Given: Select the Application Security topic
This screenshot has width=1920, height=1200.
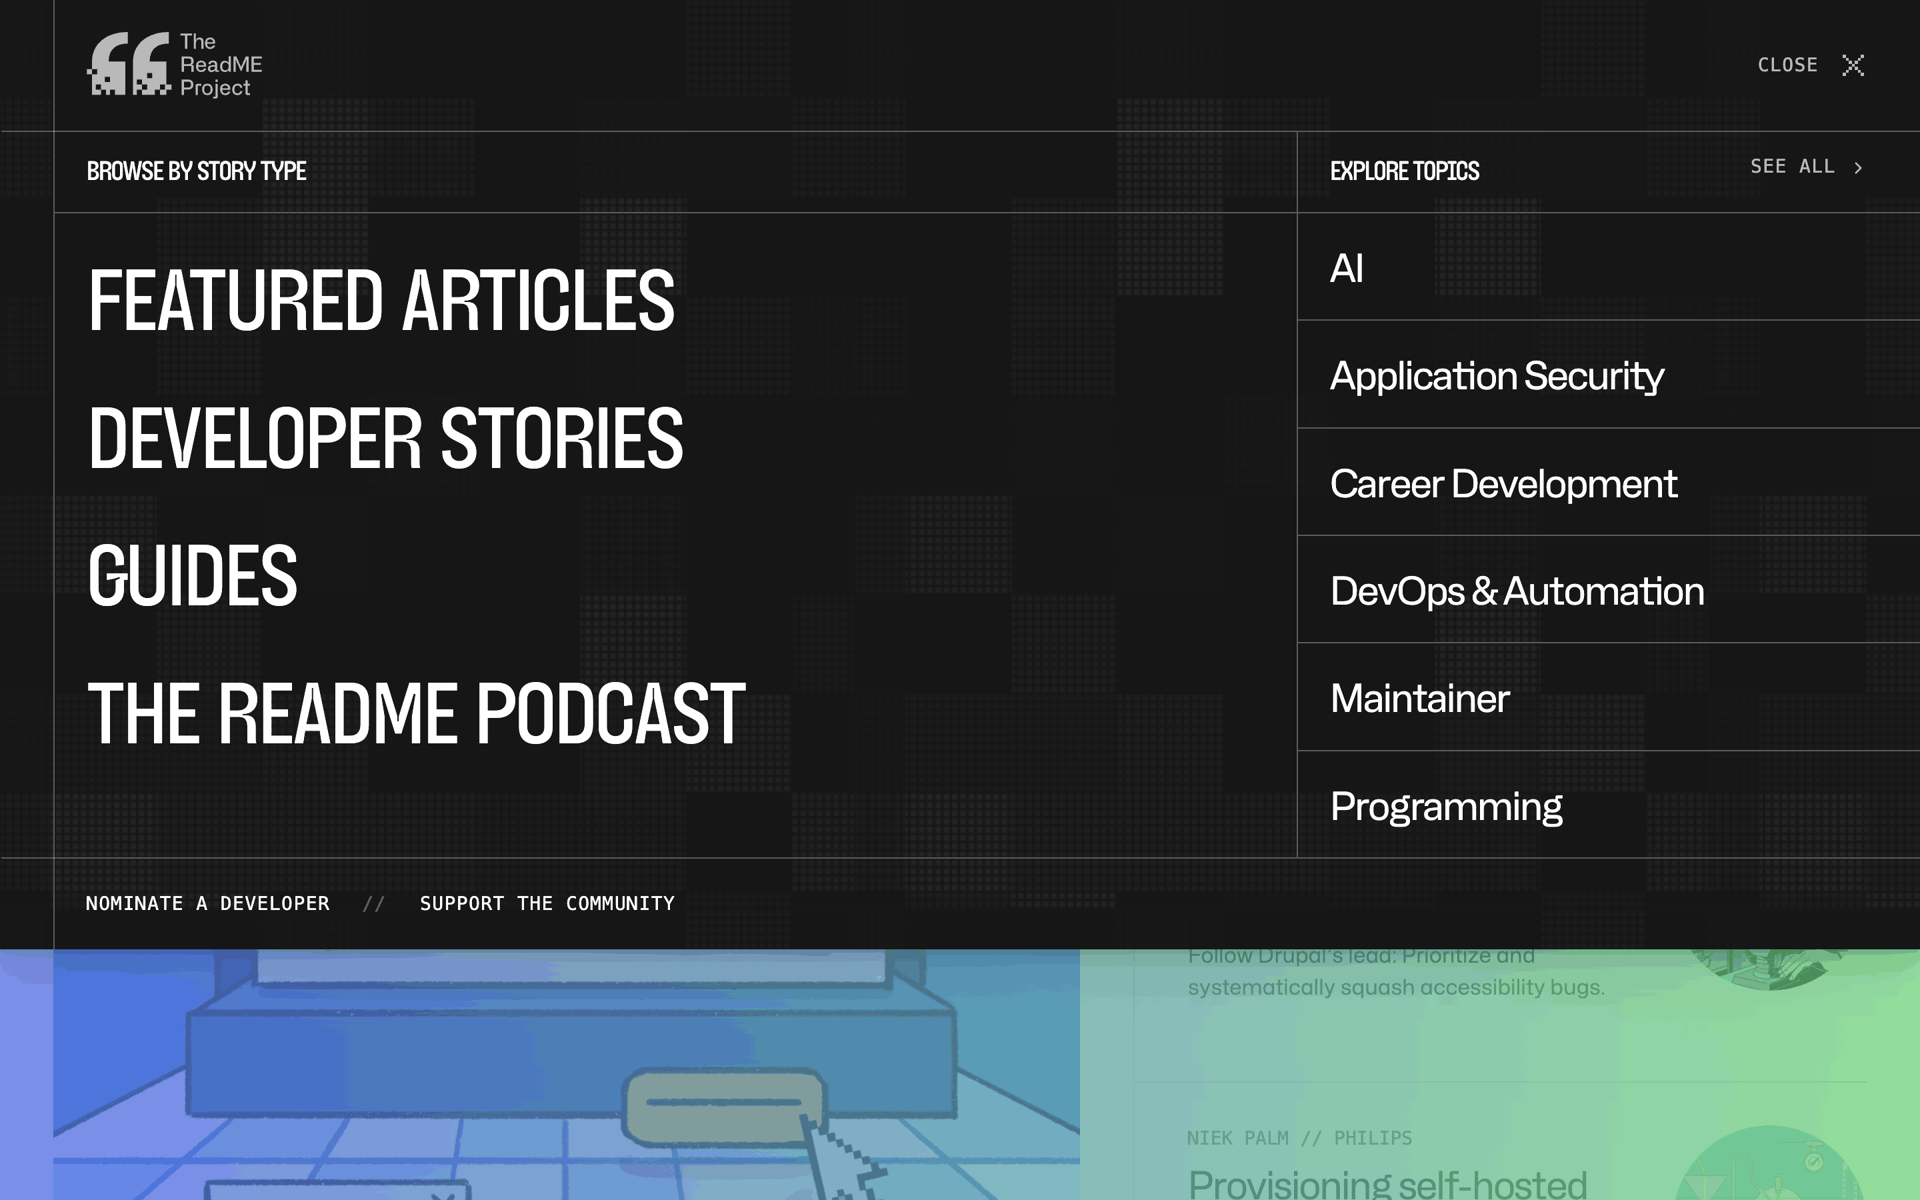Looking at the screenshot, I should 1496,376.
